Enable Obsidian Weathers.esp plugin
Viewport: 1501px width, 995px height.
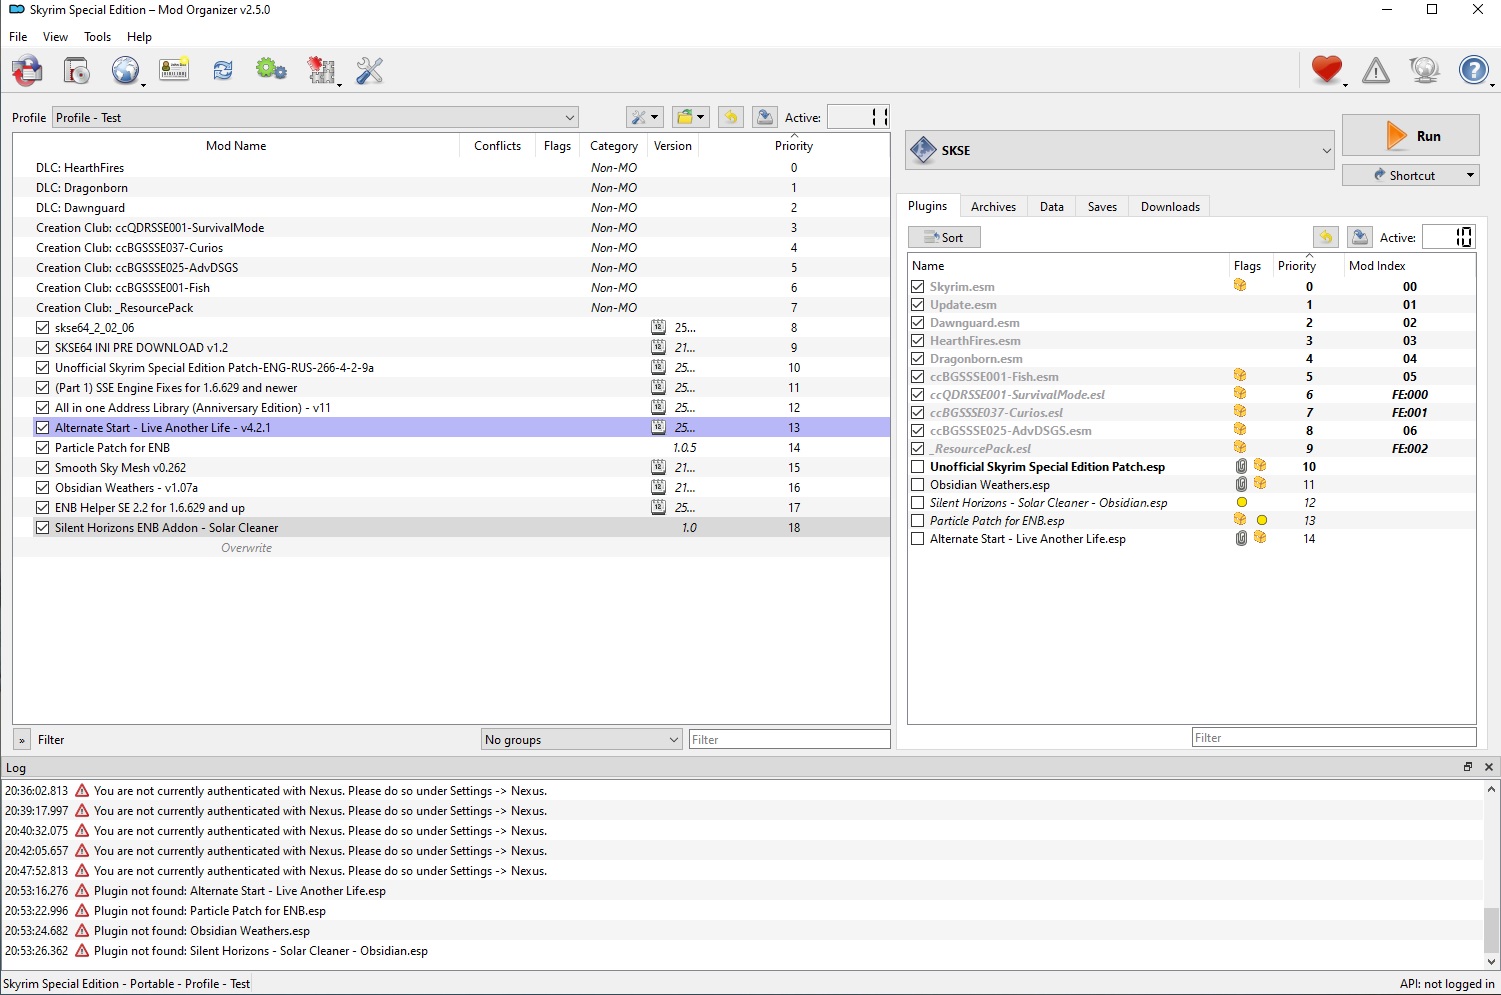pyautogui.click(x=917, y=484)
